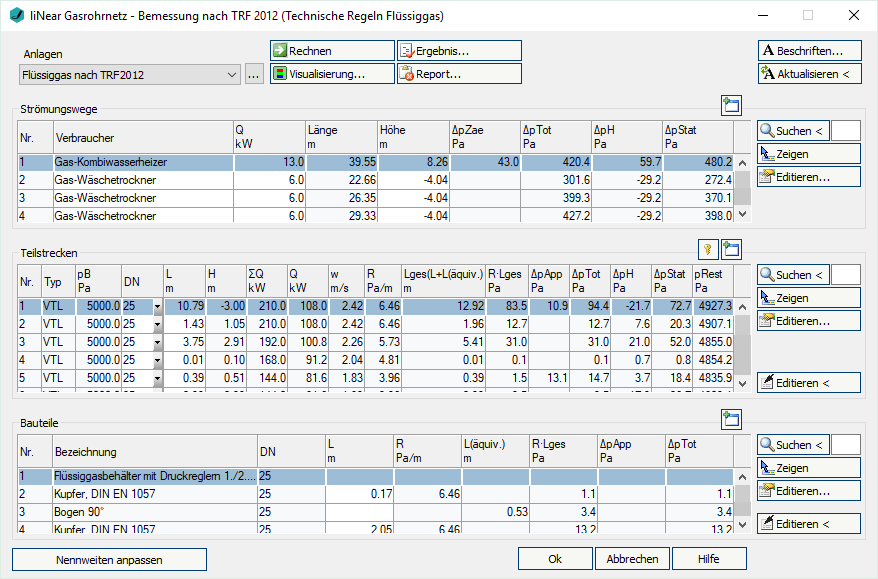This screenshot has width=878, height=579.
Task: Select the Gas-Wäschetrockner row number 2
Action: click(376, 180)
